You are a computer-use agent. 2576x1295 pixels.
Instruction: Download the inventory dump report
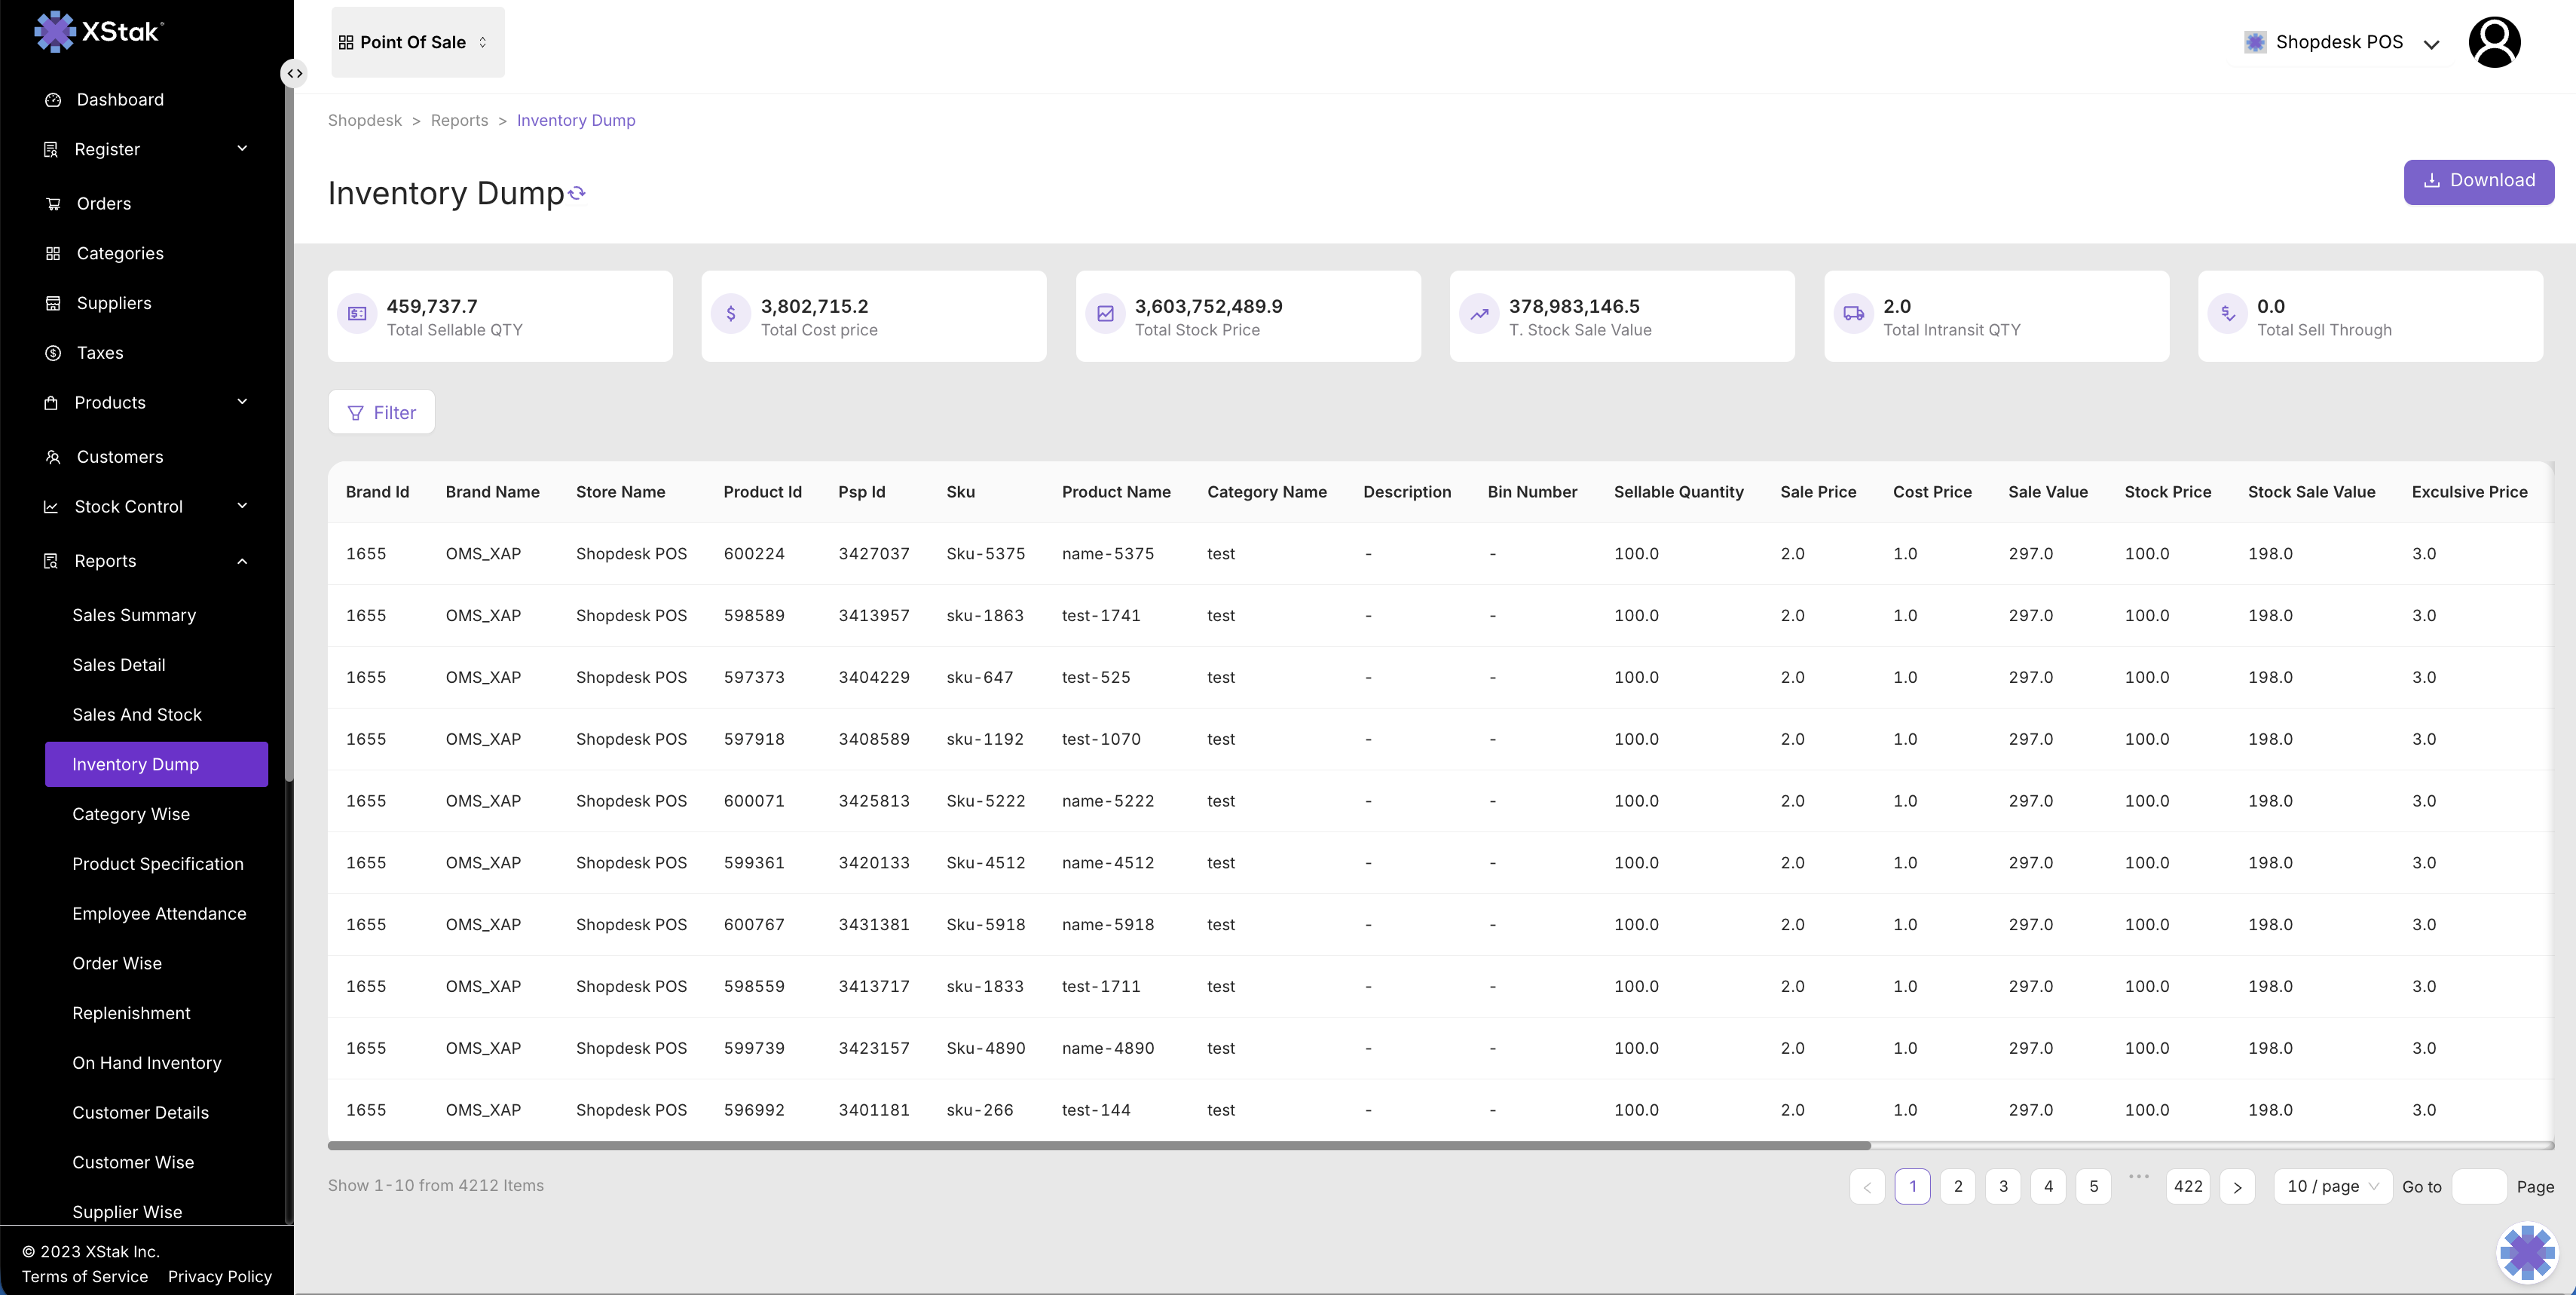point(2478,181)
